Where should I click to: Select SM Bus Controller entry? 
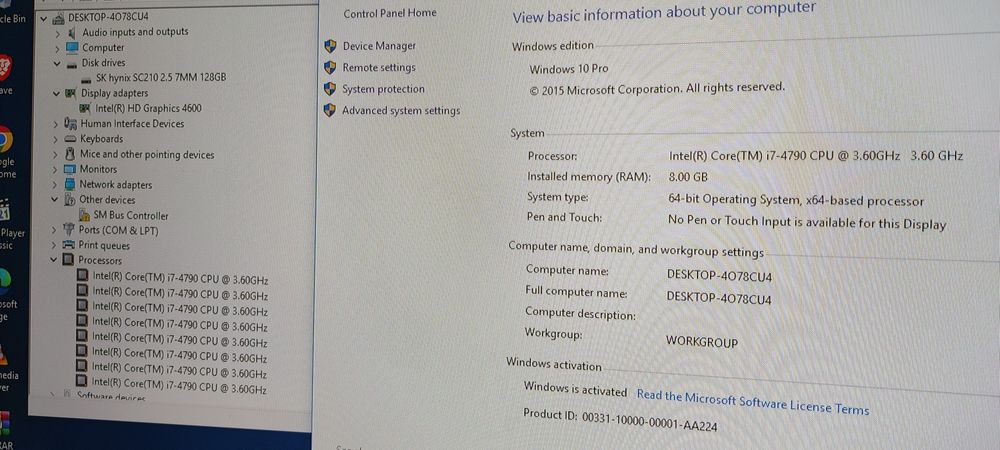[131, 215]
